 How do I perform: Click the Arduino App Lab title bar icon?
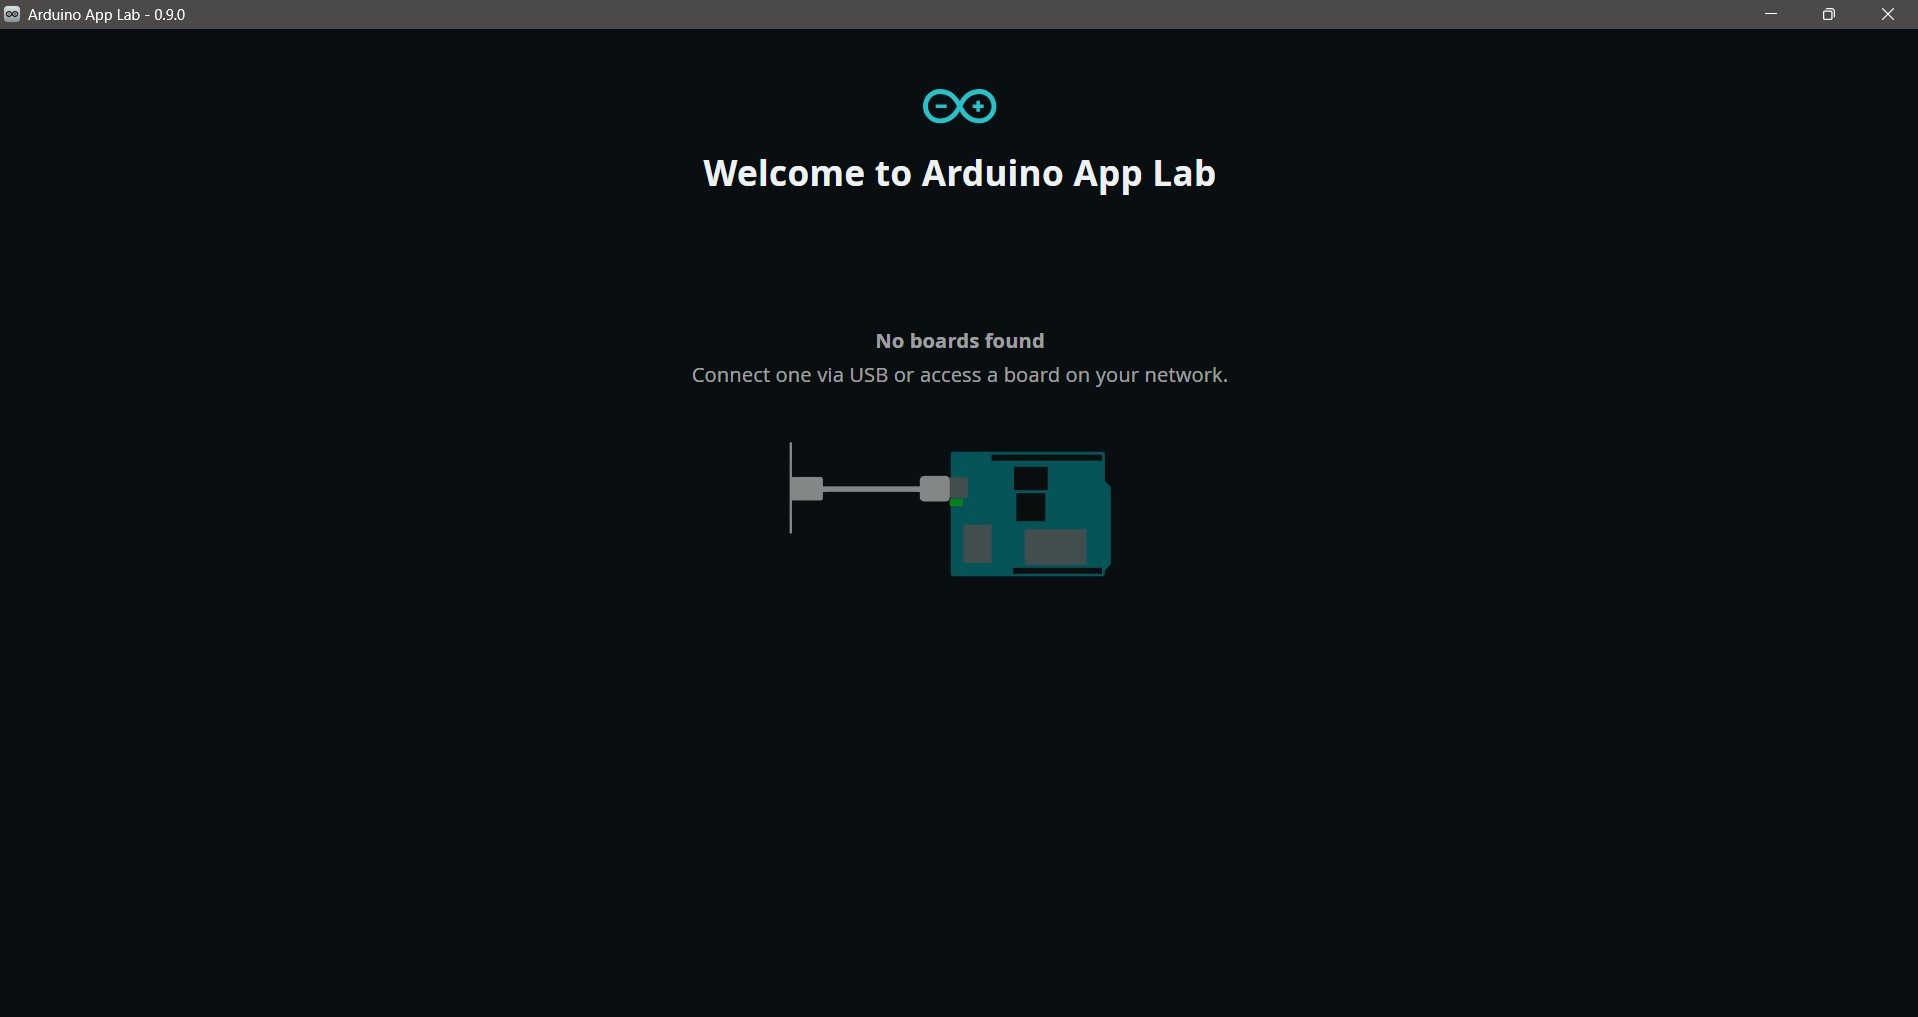click(12, 14)
